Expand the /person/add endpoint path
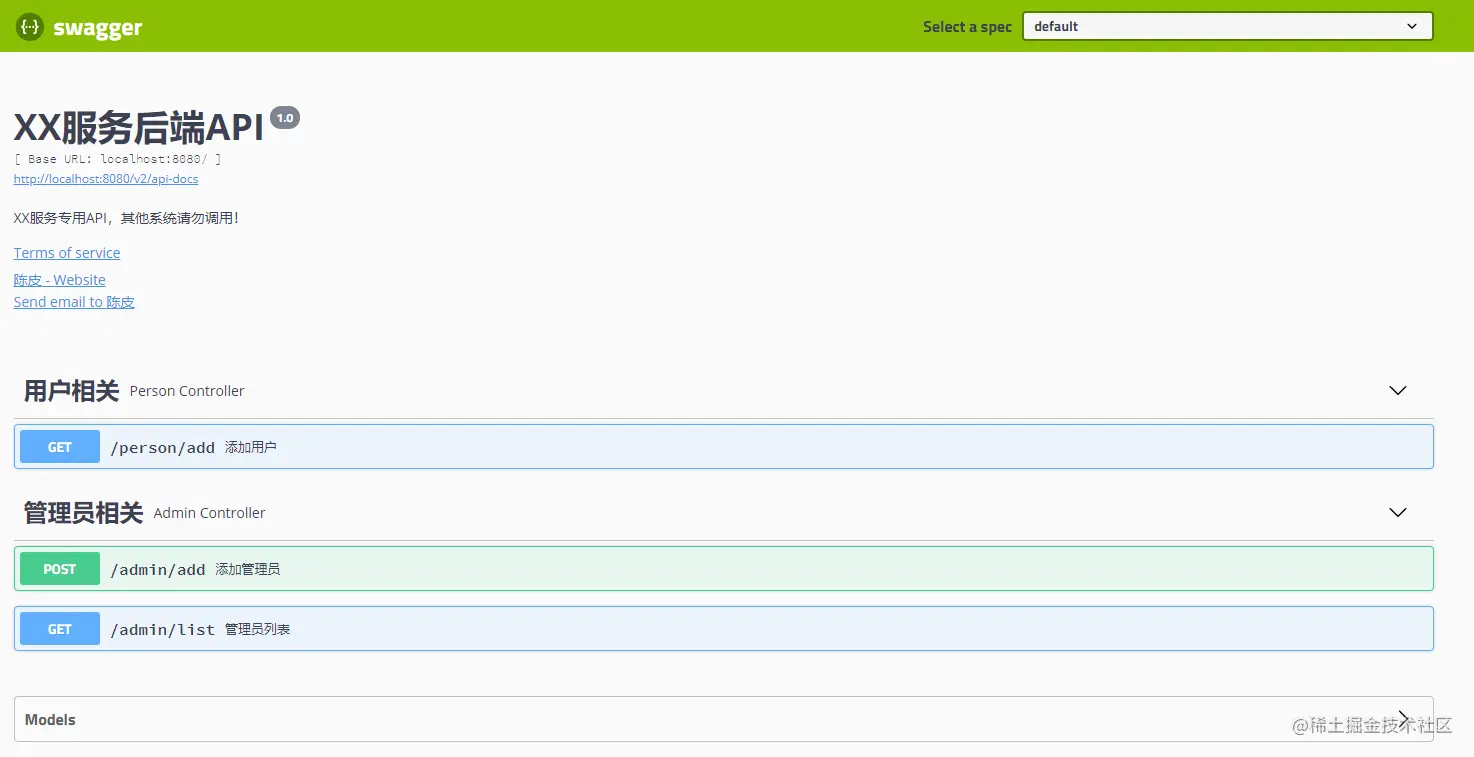1474x757 pixels. [162, 447]
